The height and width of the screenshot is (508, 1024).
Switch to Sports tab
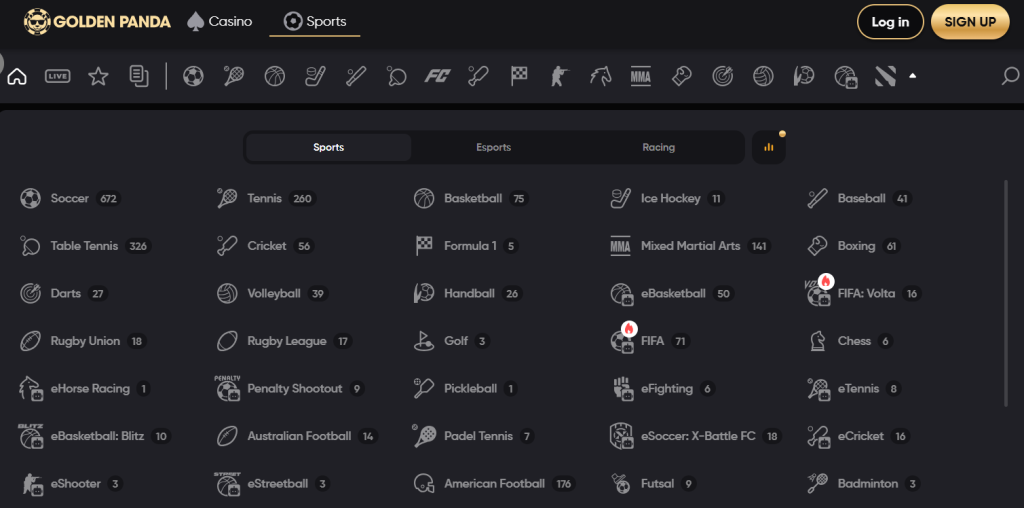click(x=328, y=148)
